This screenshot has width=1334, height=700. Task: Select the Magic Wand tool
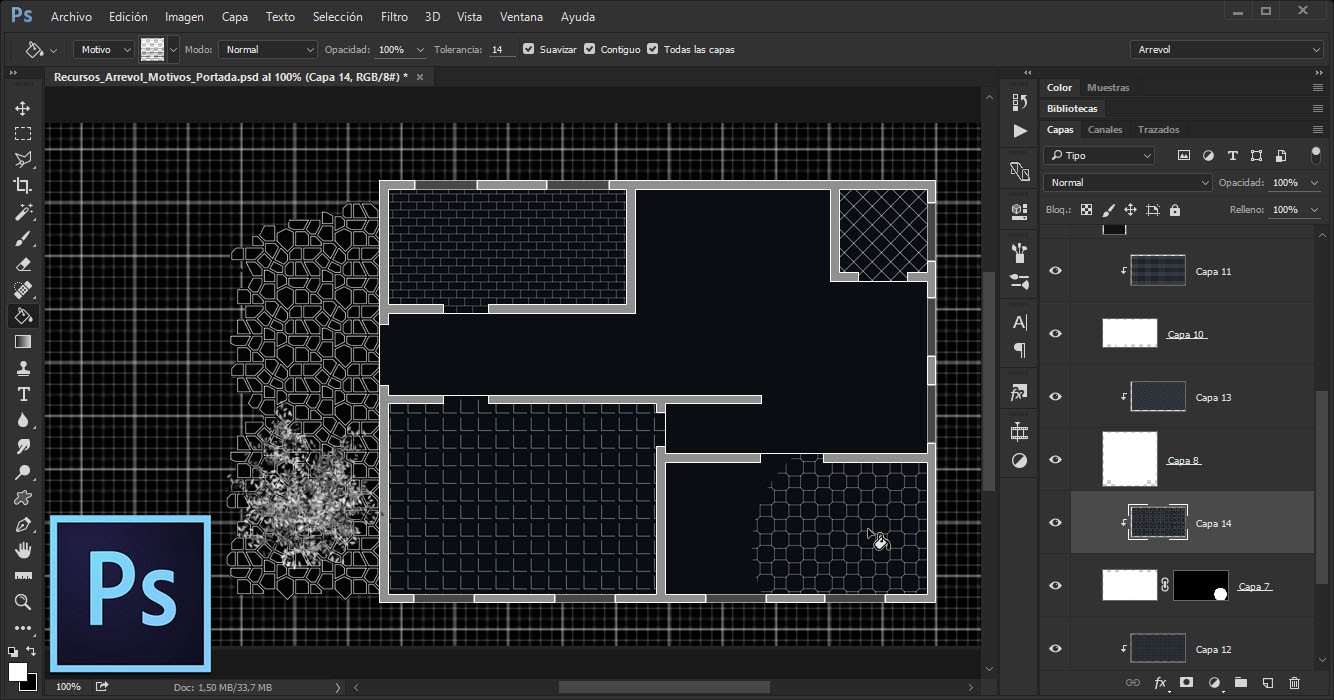click(x=22, y=212)
